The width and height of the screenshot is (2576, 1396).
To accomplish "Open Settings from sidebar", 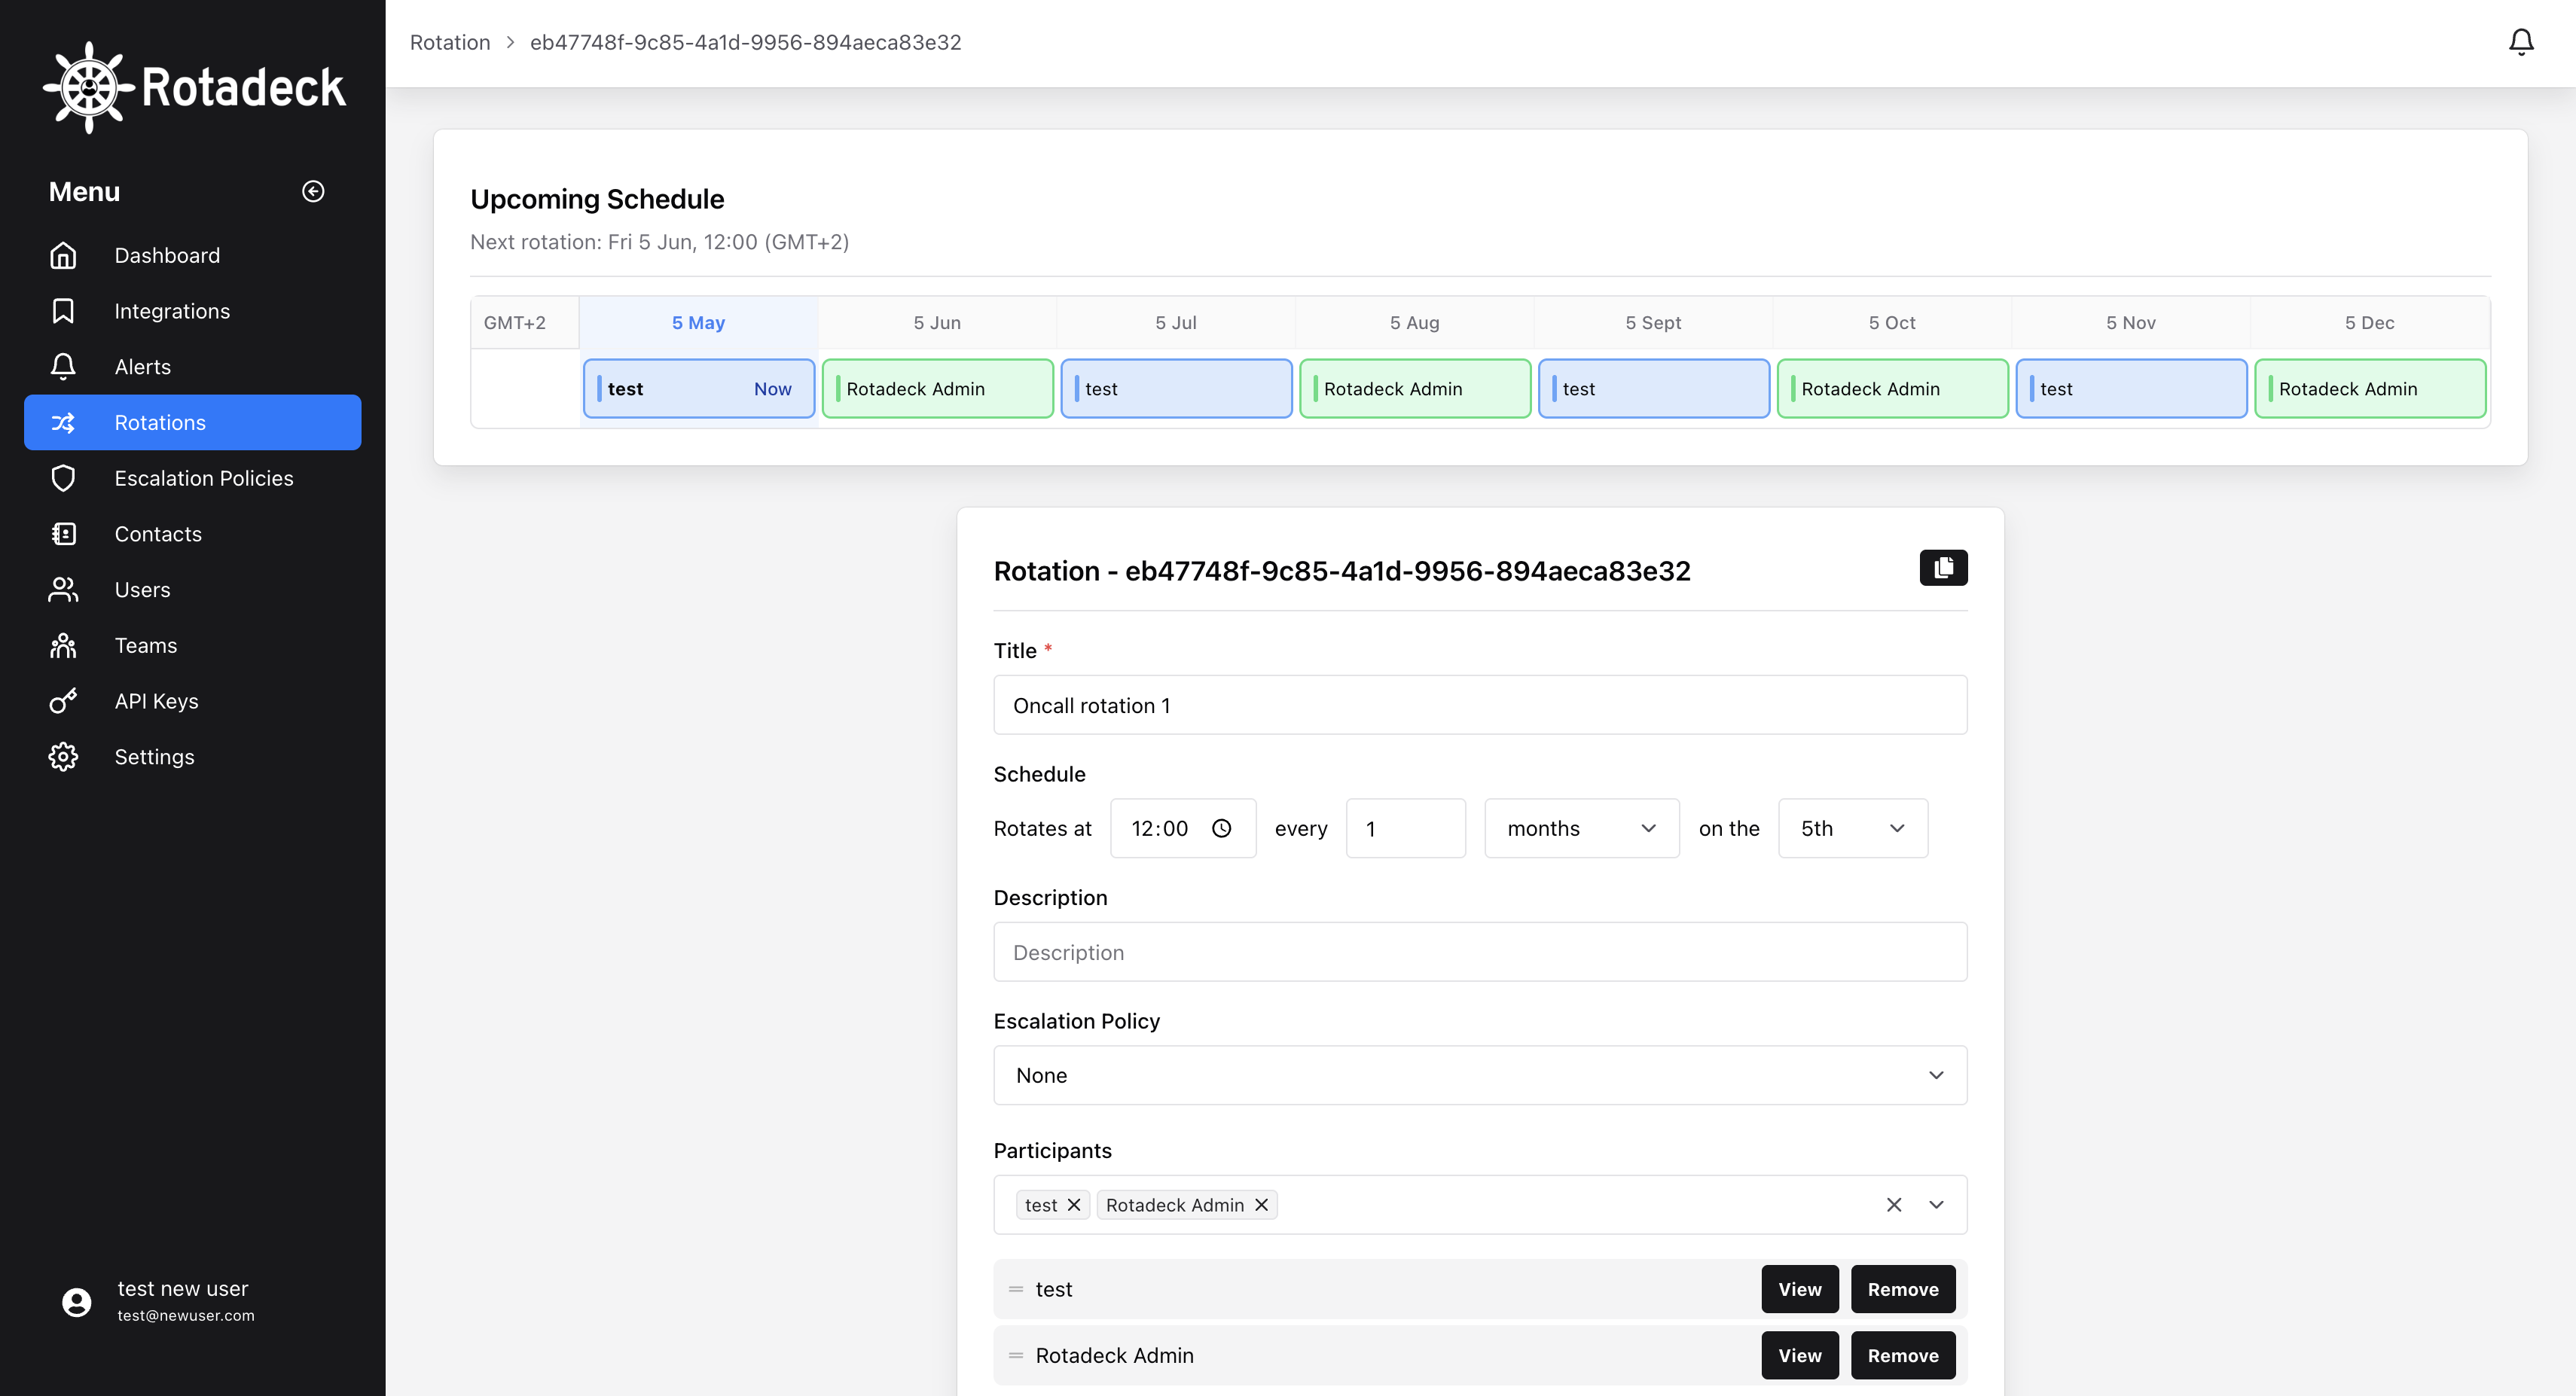I will 192,757.
